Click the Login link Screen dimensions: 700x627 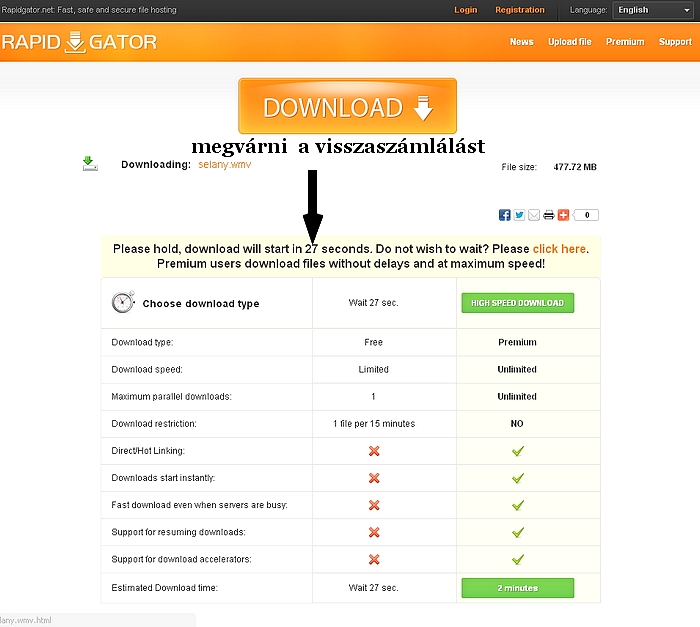pos(465,10)
